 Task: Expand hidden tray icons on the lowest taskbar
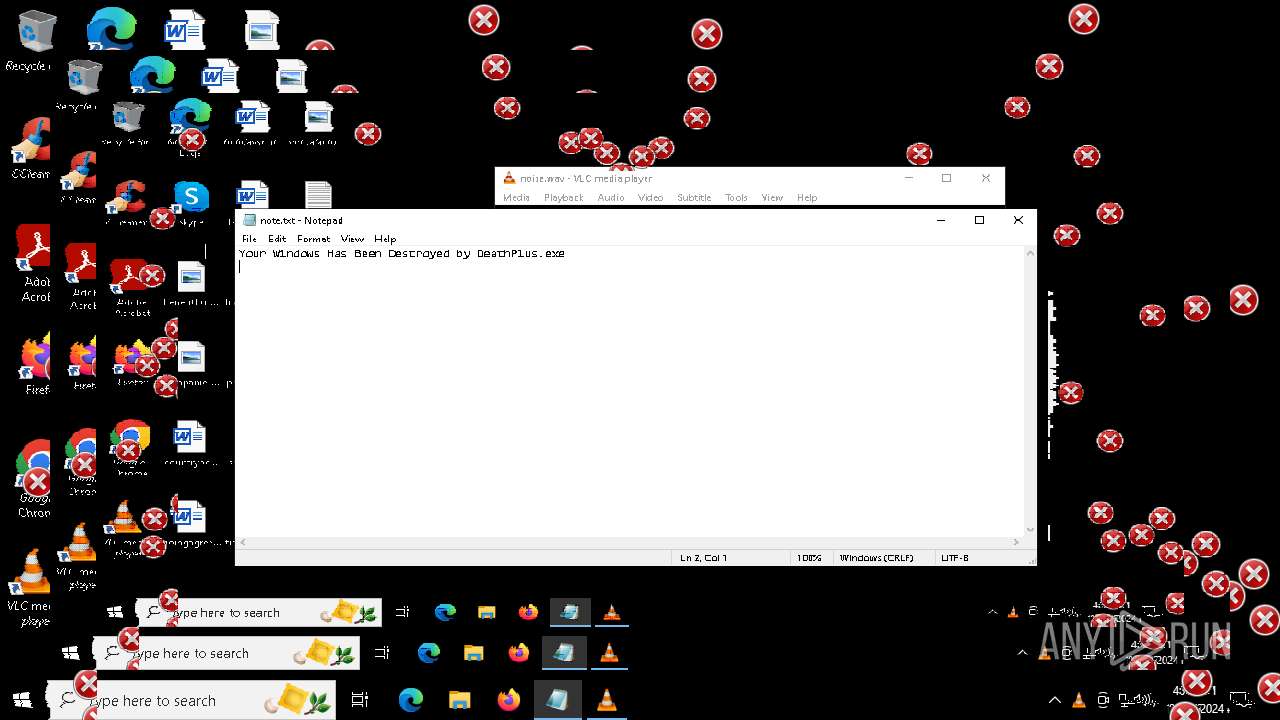tap(1055, 700)
